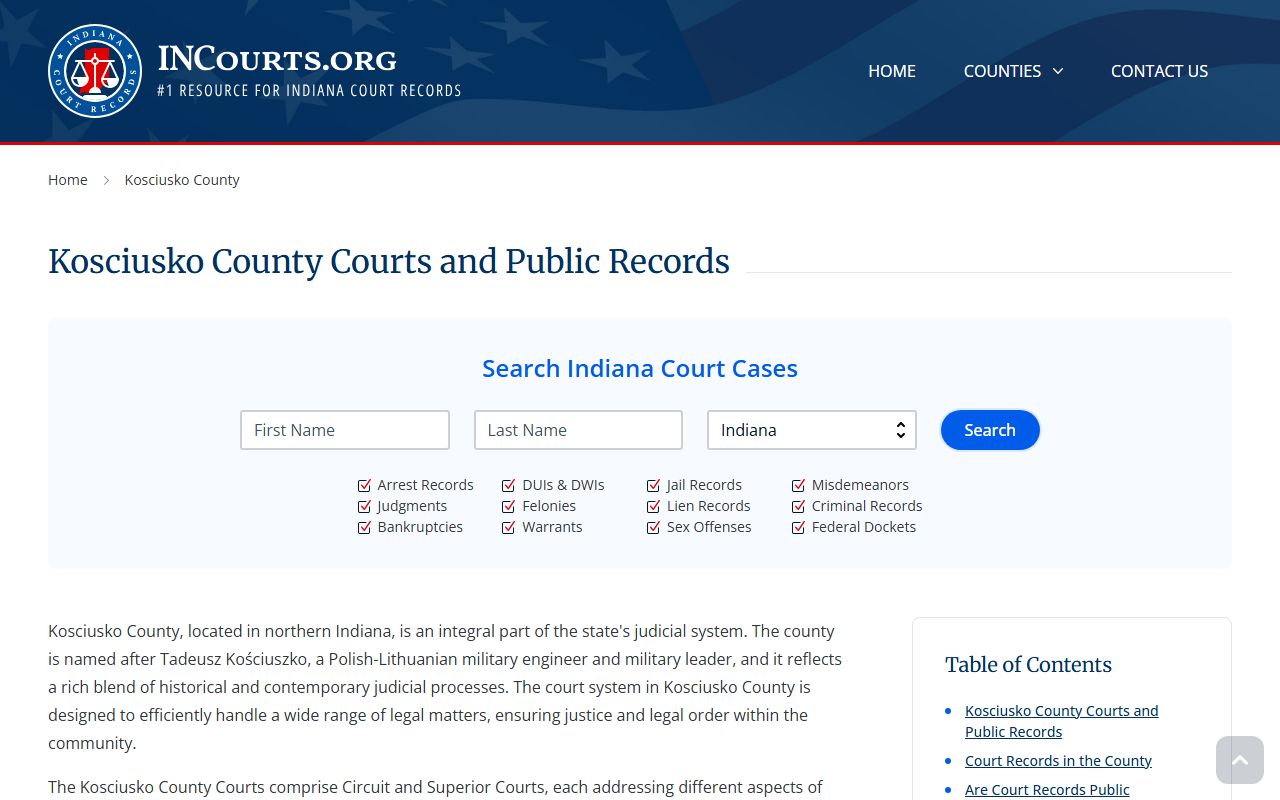Expand the COUNTIES menu

pyautogui.click(x=1013, y=71)
